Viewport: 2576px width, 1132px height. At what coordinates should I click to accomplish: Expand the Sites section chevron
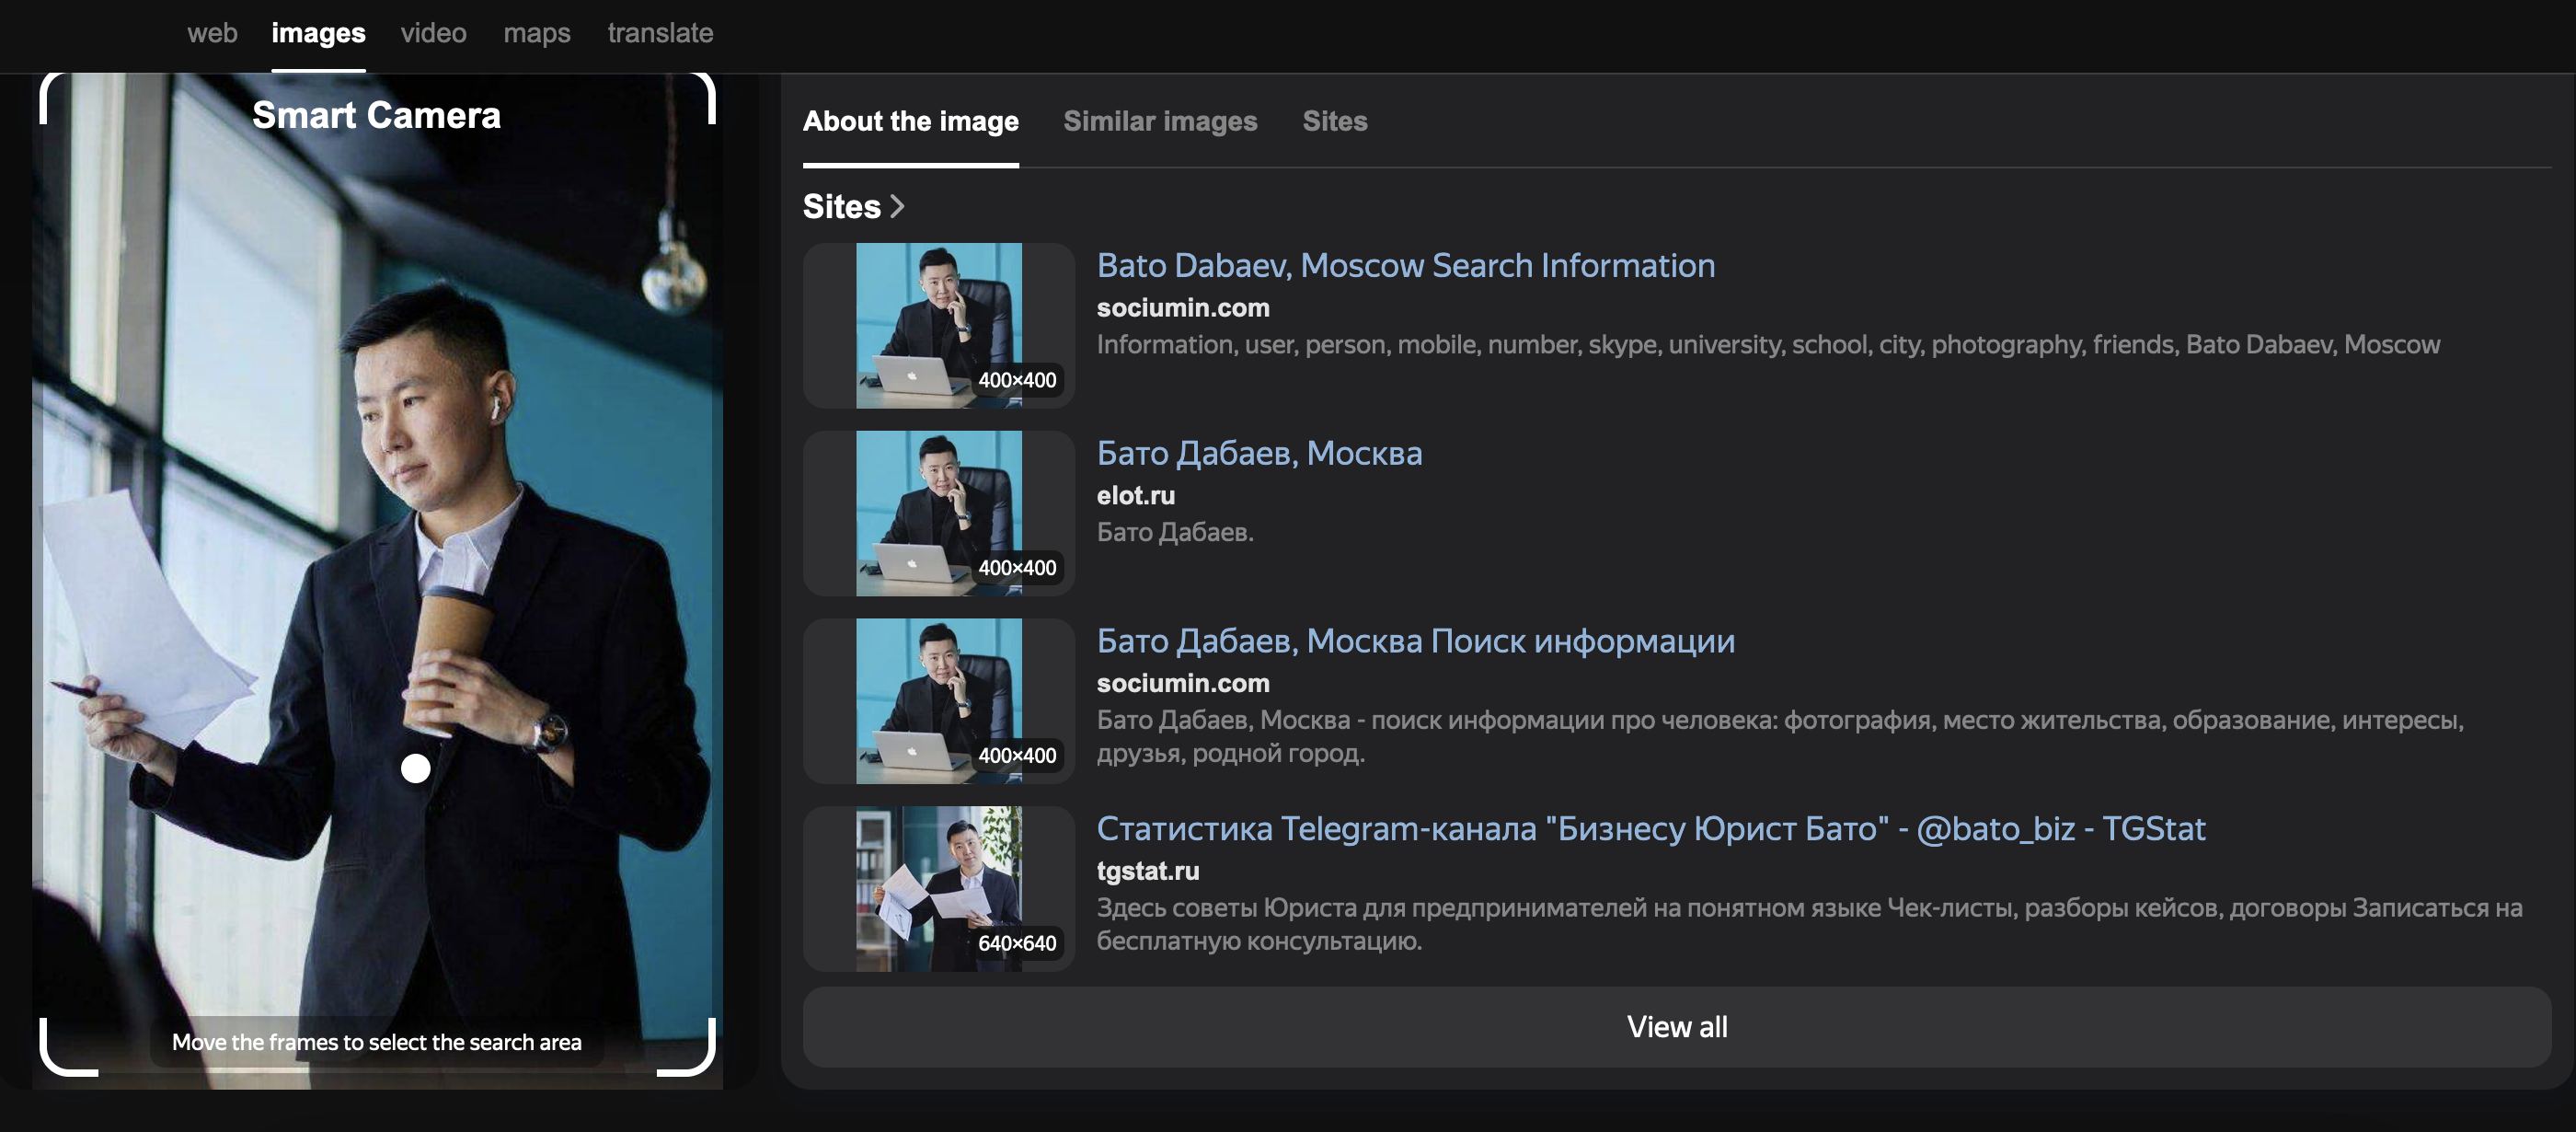tap(897, 206)
